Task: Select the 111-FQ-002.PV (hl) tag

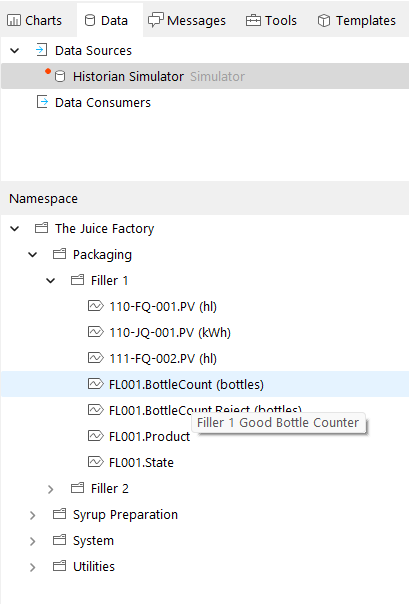Action: [163, 358]
